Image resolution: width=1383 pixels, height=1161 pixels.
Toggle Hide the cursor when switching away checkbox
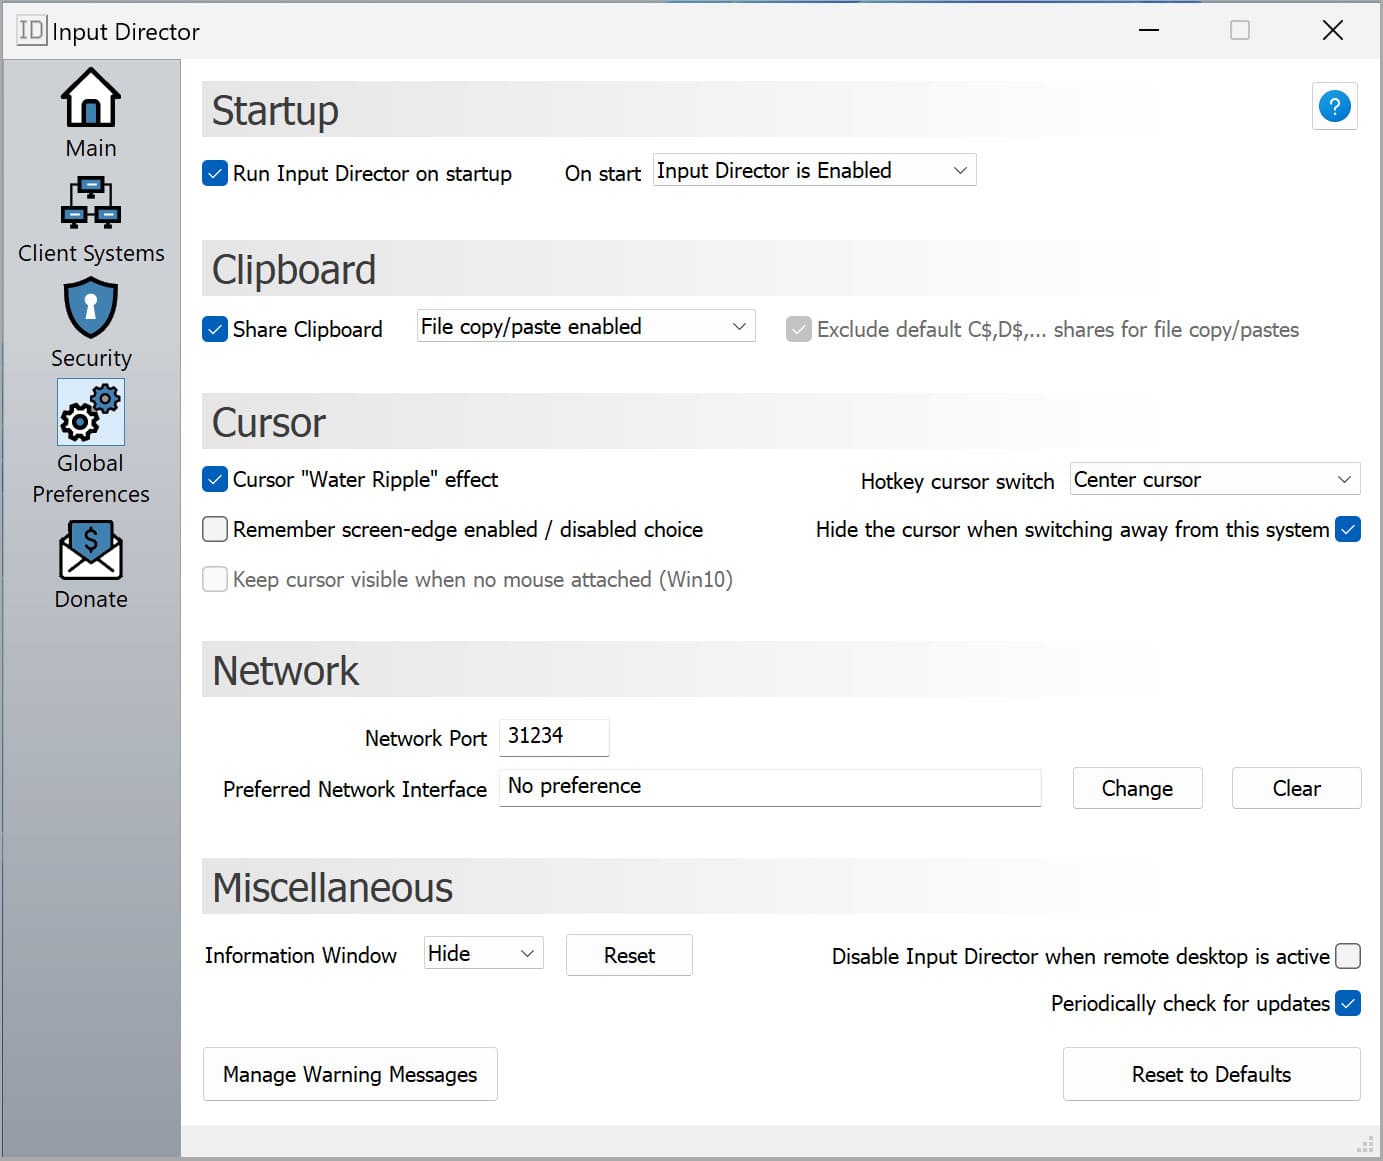[1348, 529]
